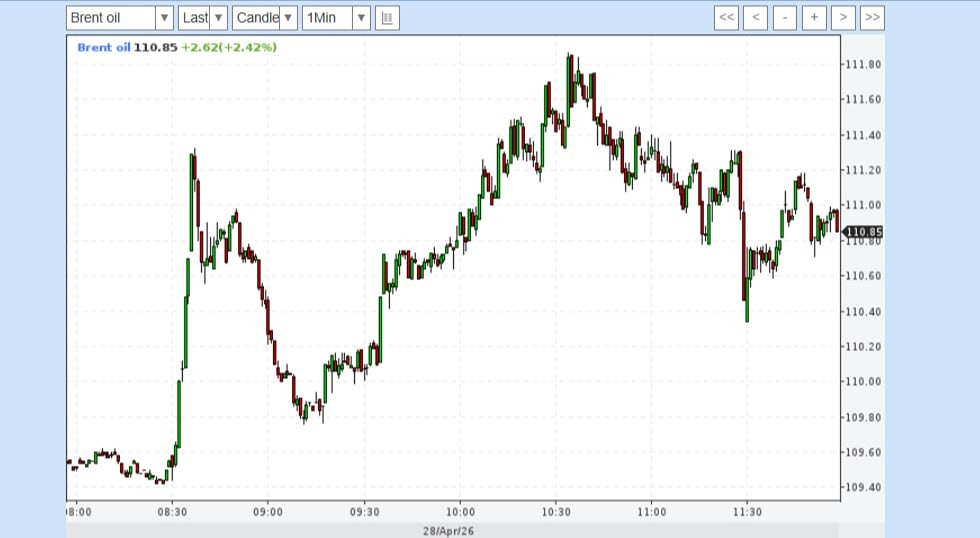Step chart back with < button
The height and width of the screenshot is (538, 980).
[755, 17]
